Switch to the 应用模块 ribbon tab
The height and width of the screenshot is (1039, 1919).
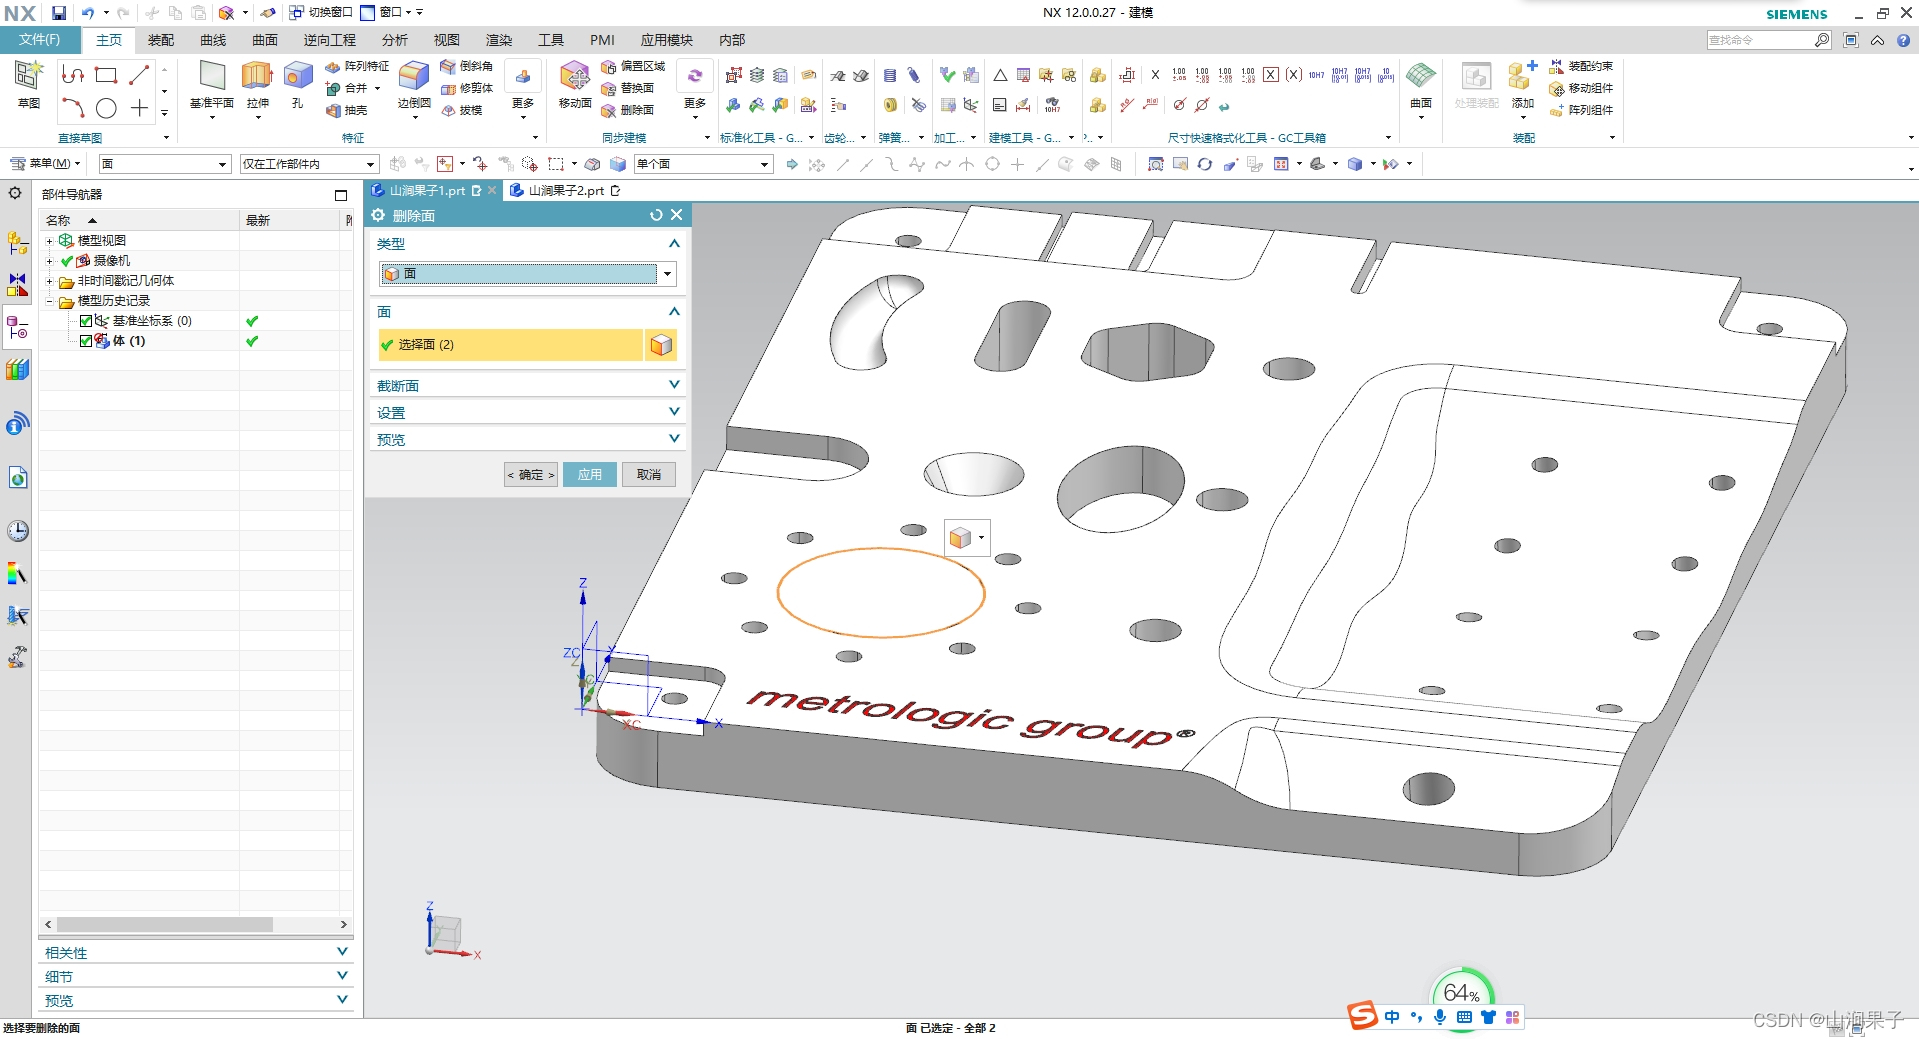[x=667, y=40]
